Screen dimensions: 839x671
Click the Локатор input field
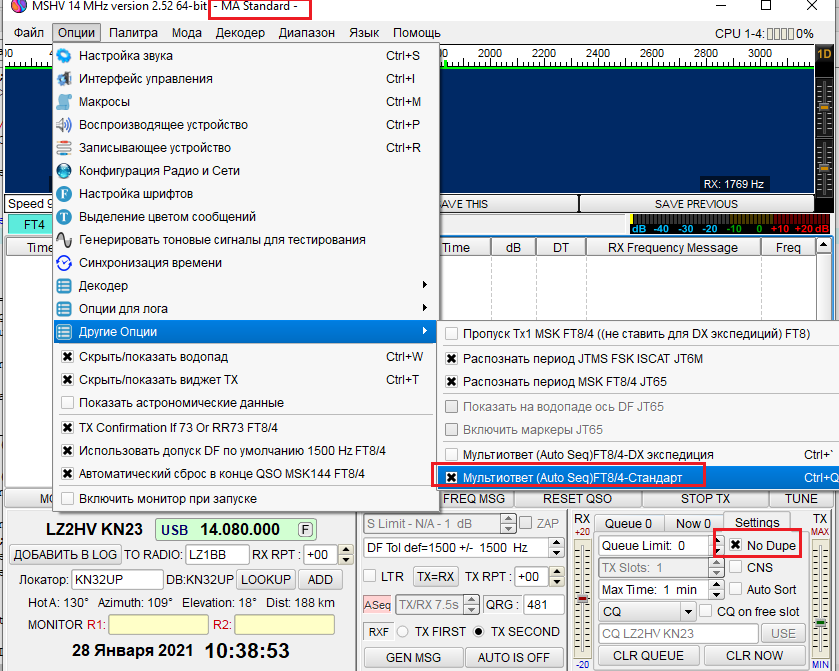[117, 580]
